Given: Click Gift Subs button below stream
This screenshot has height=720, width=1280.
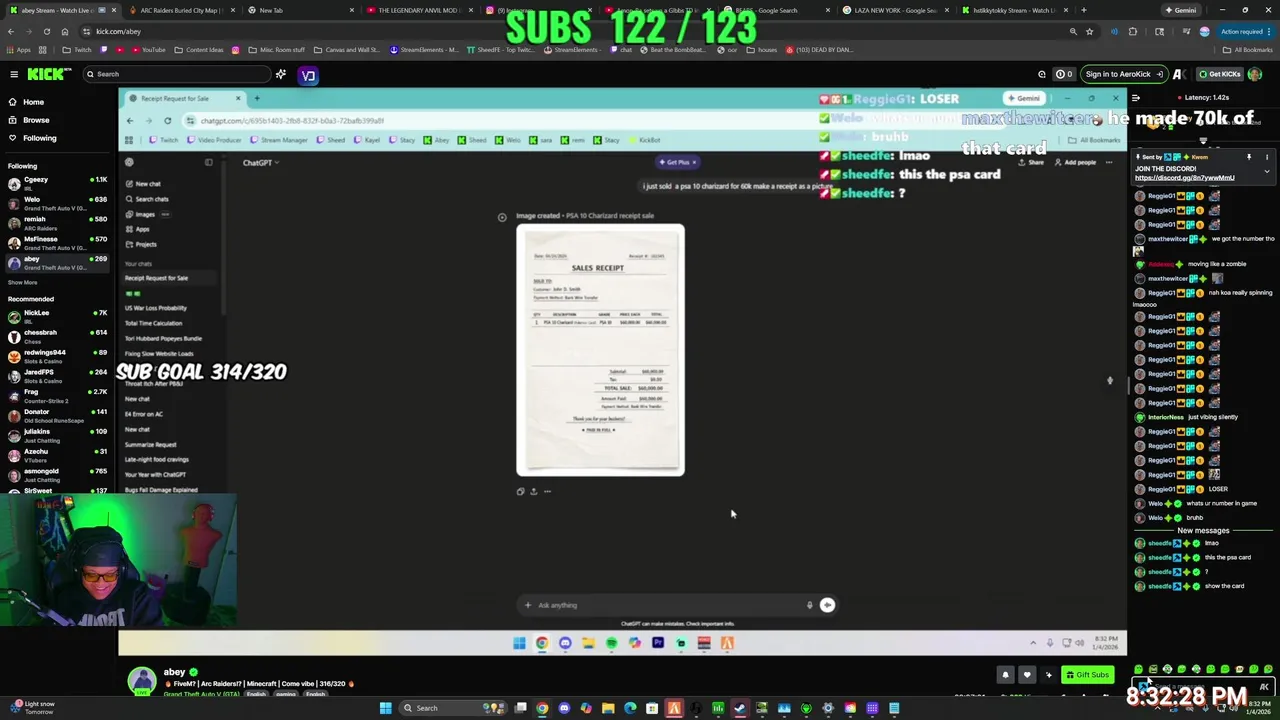Looking at the screenshot, I should click(x=1088, y=675).
